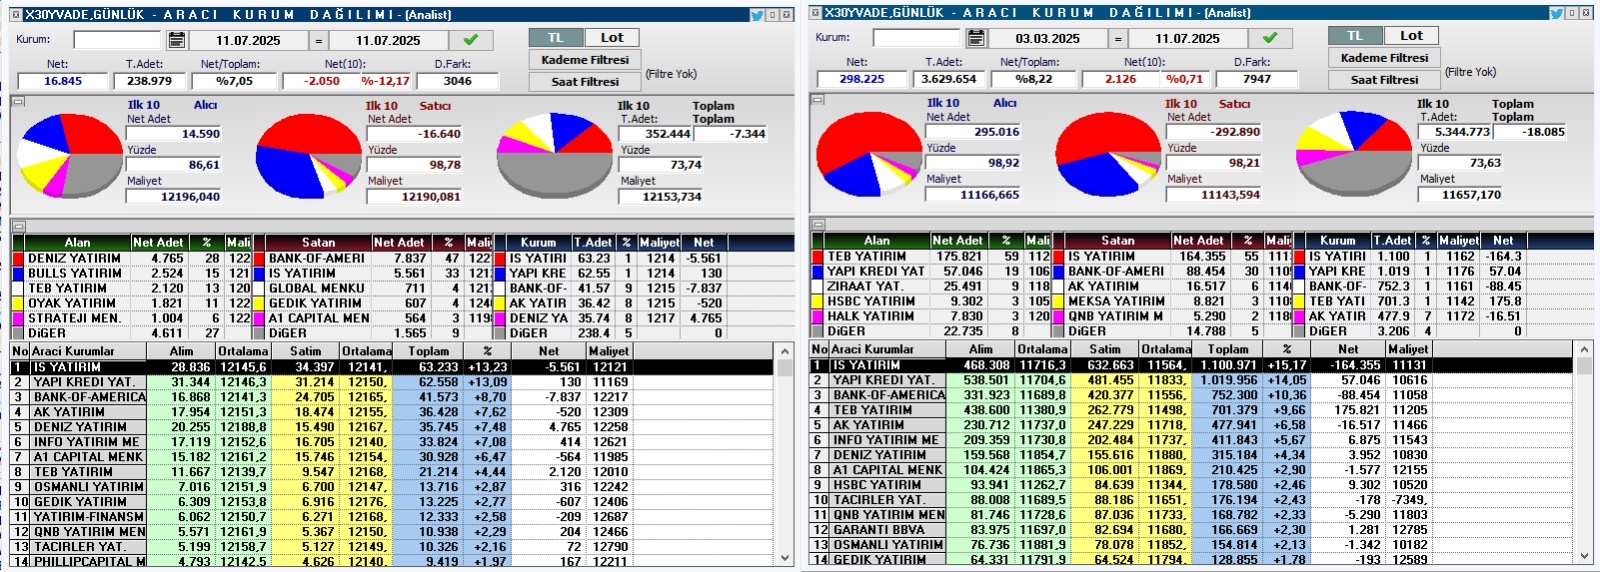
Task: Switch to Lot mode in right window
Action: (1411, 36)
